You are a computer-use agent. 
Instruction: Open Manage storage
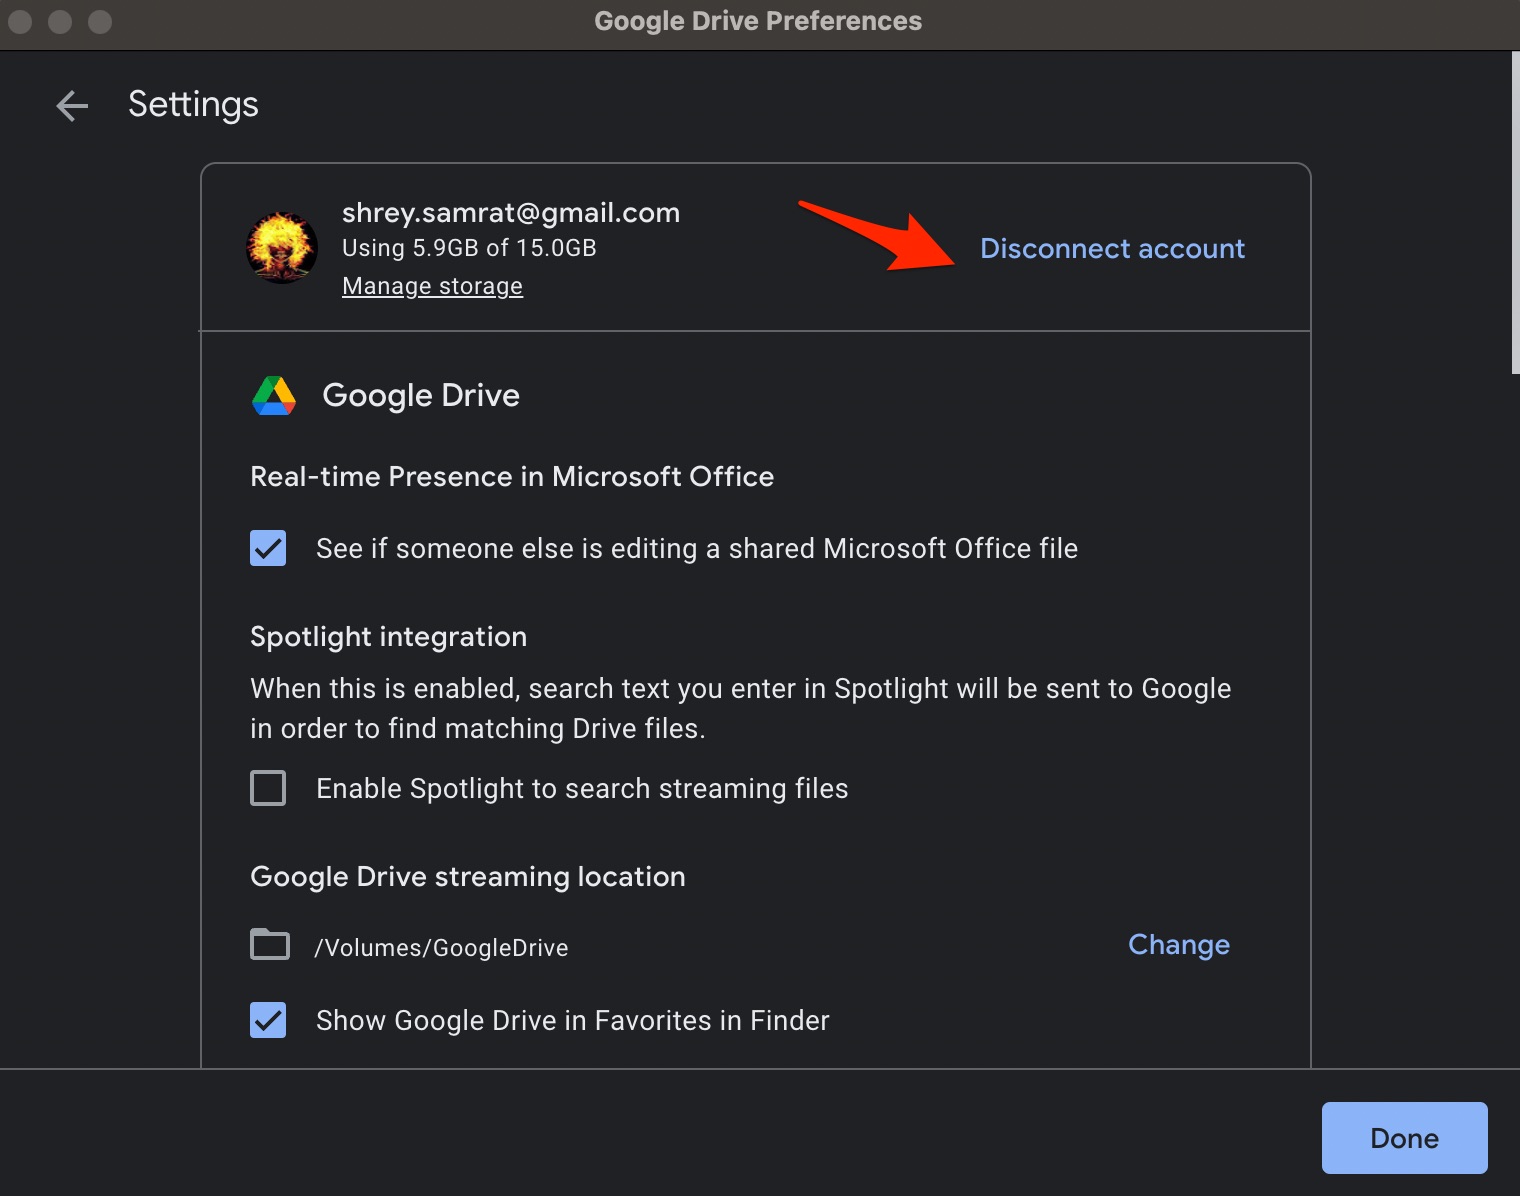pyautogui.click(x=432, y=286)
